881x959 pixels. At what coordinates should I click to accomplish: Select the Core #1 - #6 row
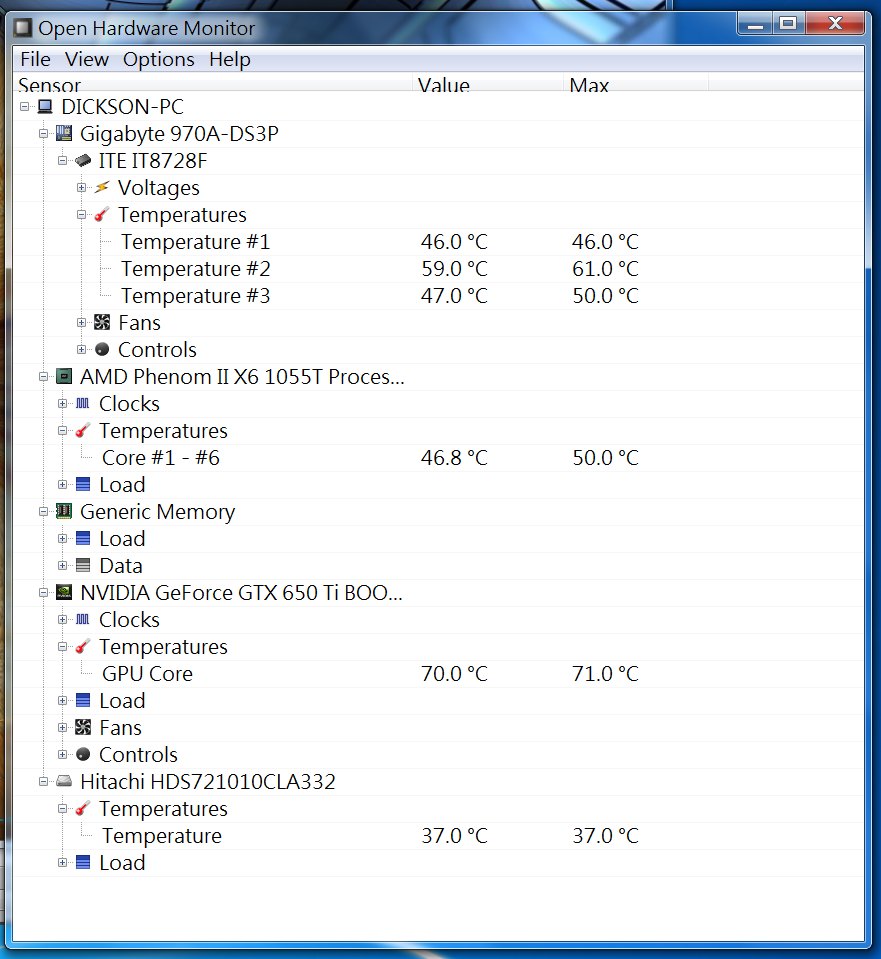click(x=438, y=457)
